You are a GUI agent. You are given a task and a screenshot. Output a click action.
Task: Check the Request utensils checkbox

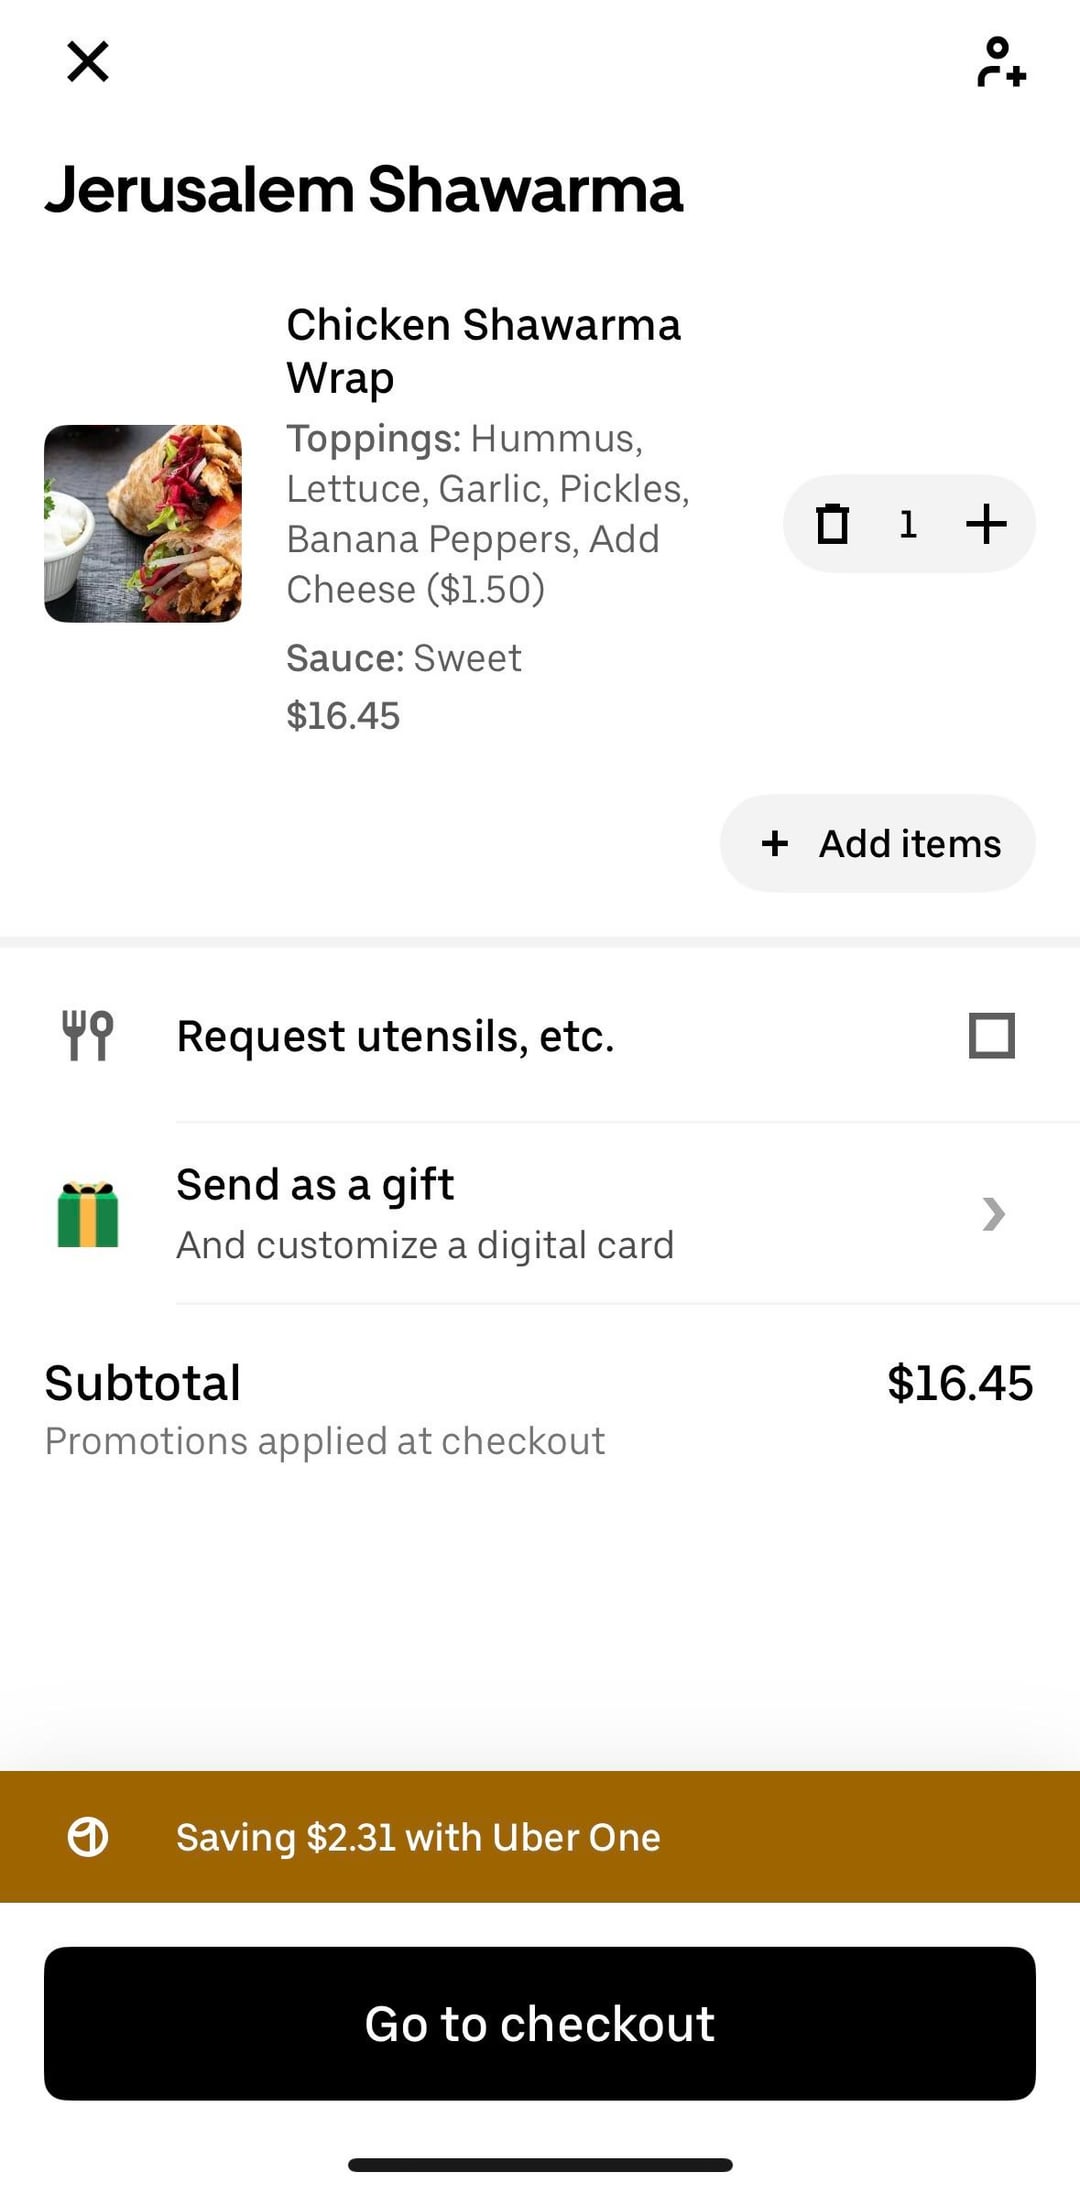(991, 1035)
